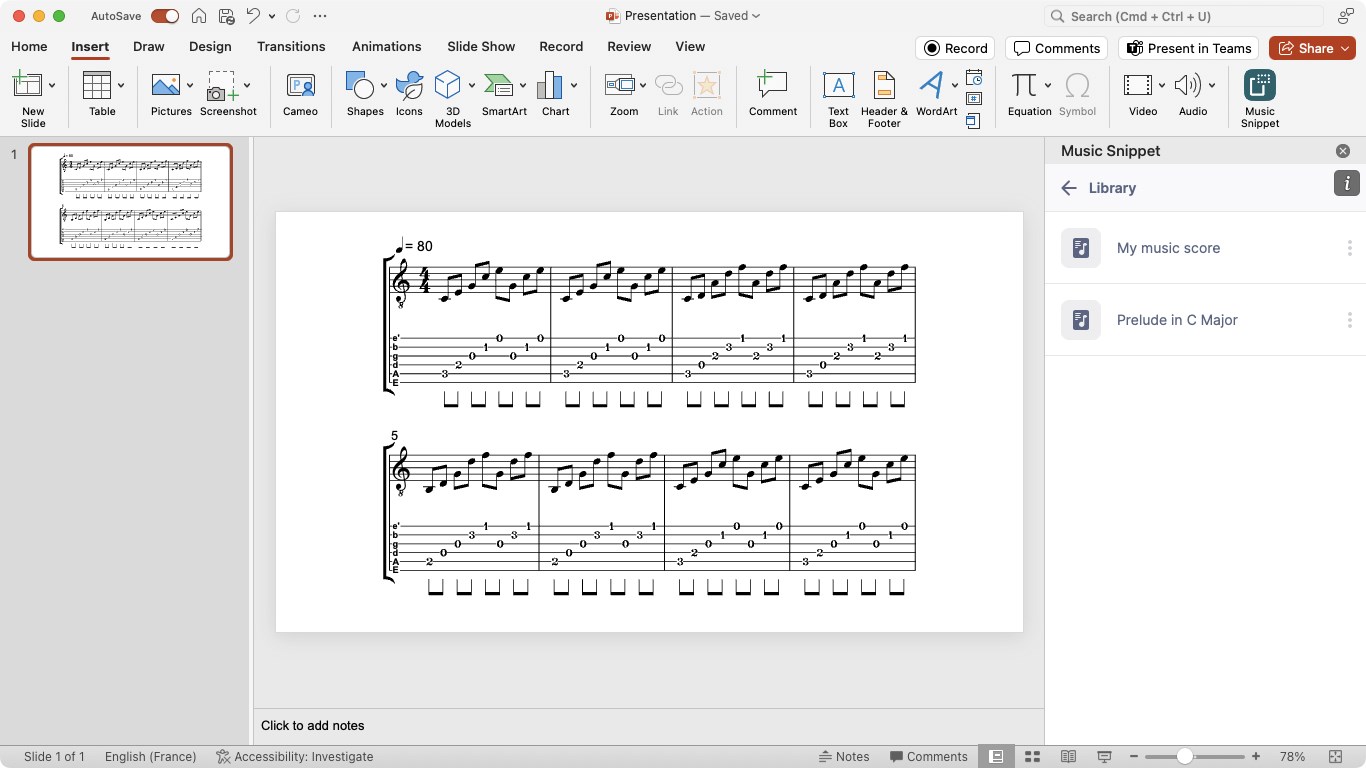Screen dimensions: 1366x768
Task: Click Fit slide to window icon
Action: [1335, 757]
